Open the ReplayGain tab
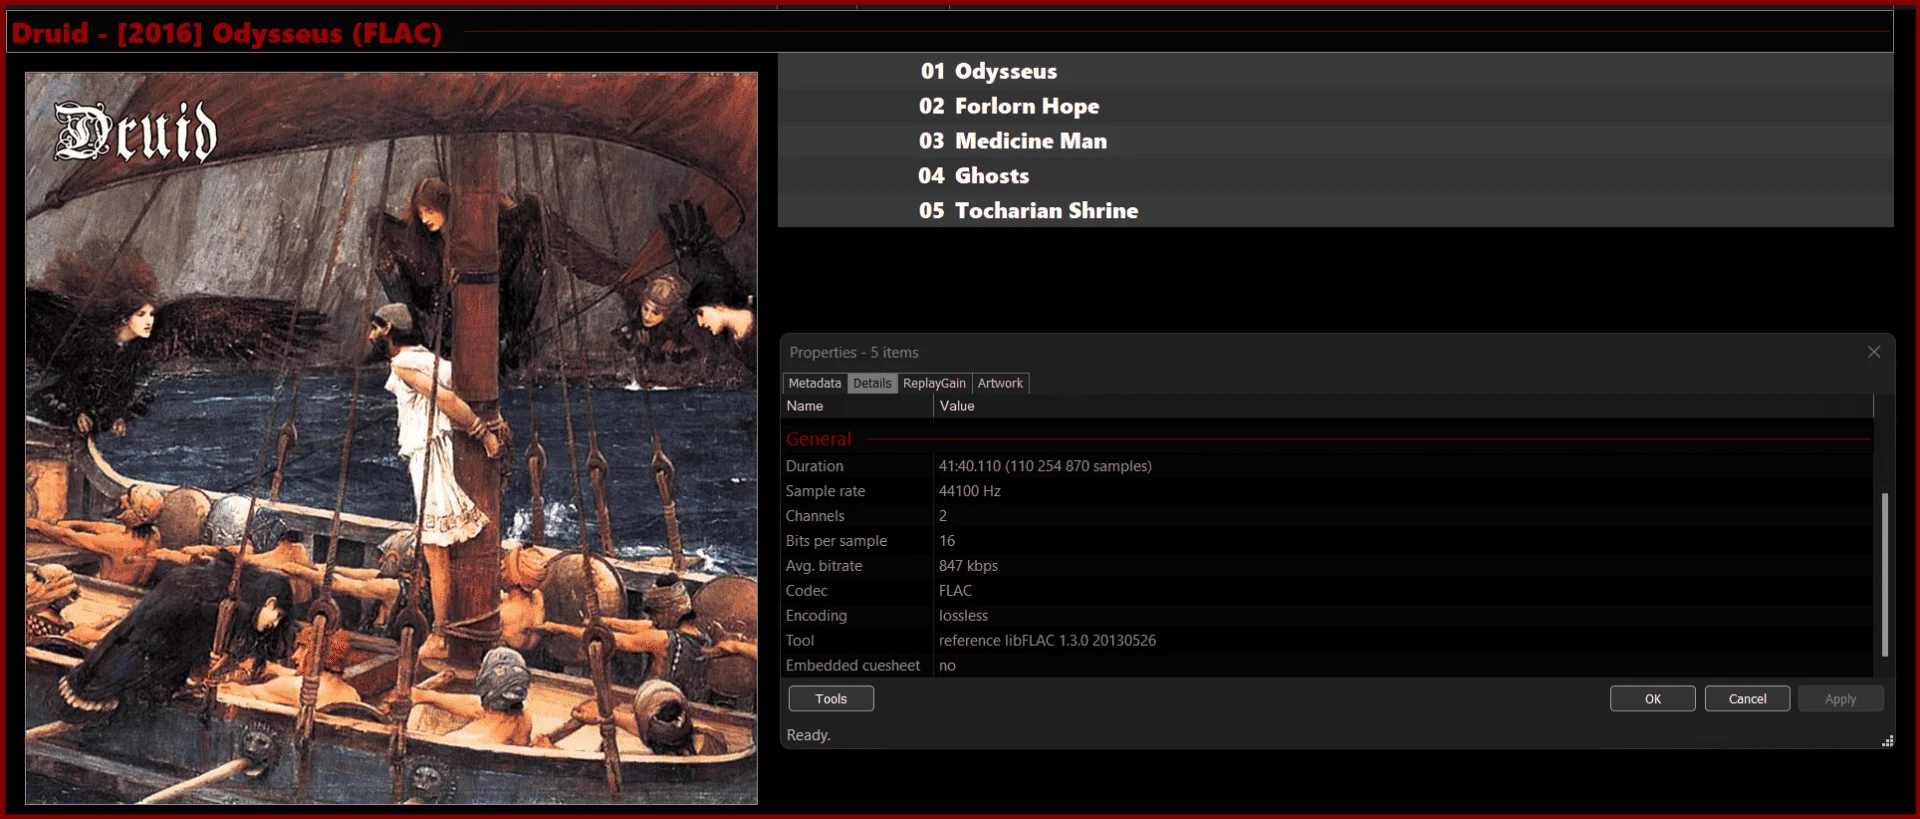 click(x=934, y=383)
